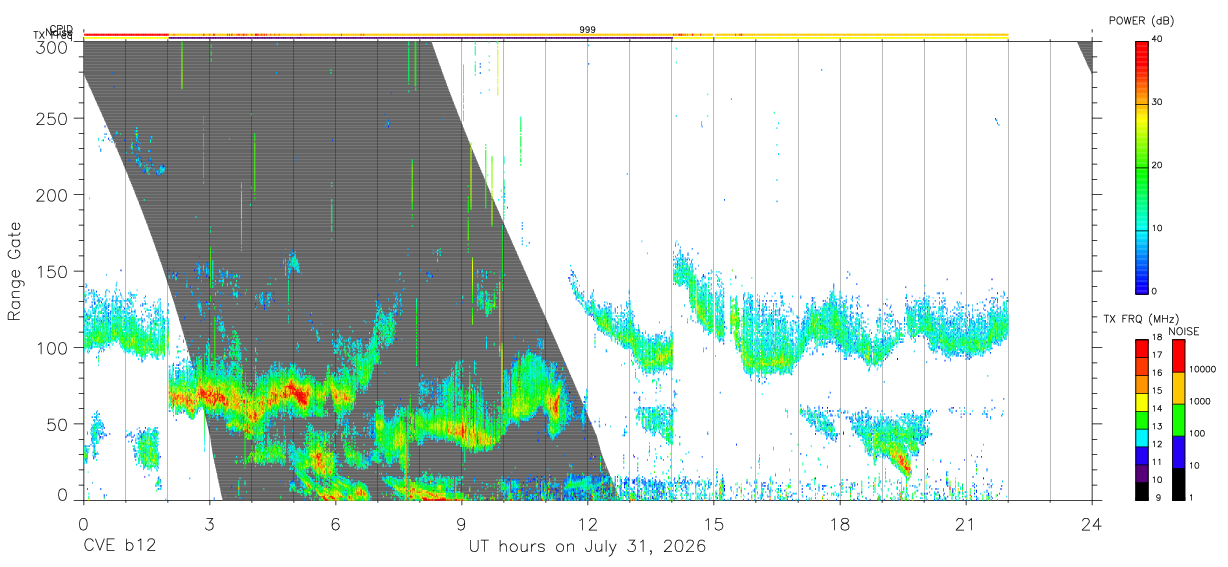This screenshot has height=567, width=1228.
Task: Click the green 13–14 MHz TX FRQ swatch
Action: [1141, 420]
